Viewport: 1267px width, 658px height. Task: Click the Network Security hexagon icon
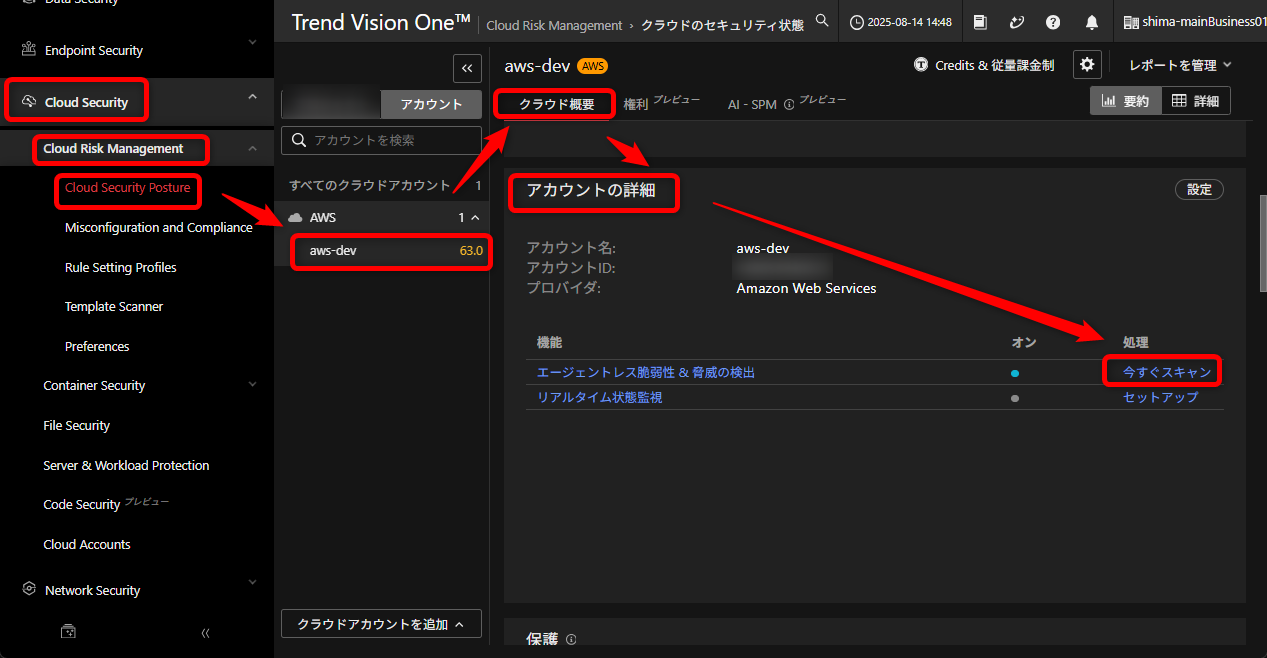pyautogui.click(x=27, y=590)
